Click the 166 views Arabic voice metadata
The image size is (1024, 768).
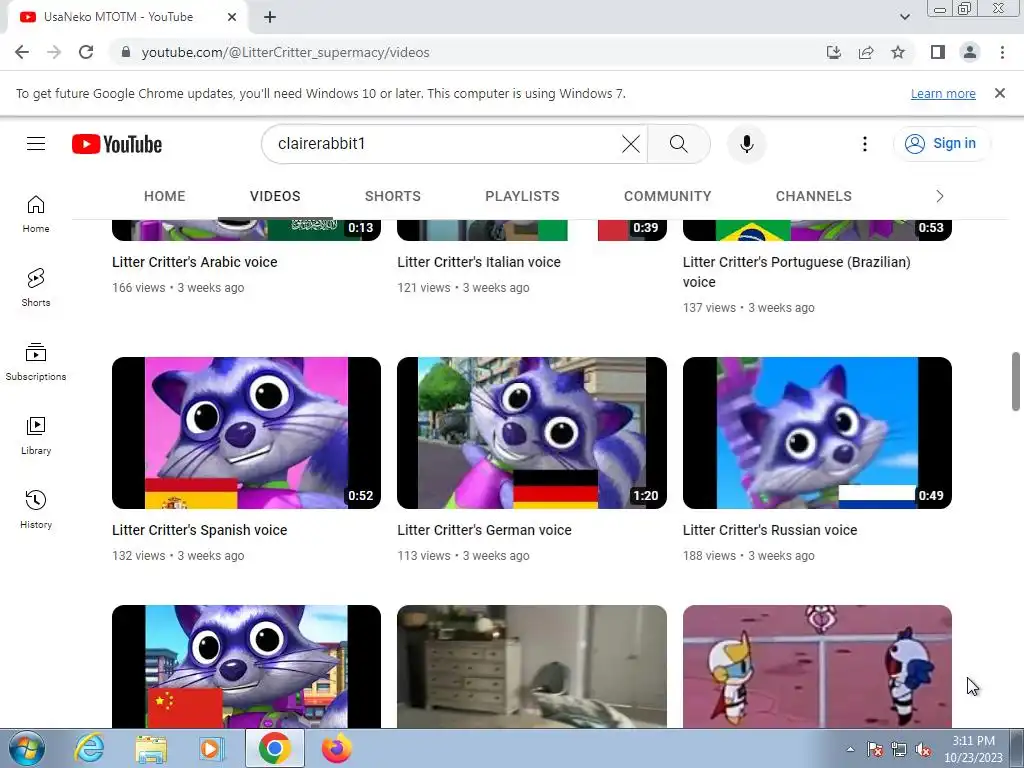click(x=178, y=287)
